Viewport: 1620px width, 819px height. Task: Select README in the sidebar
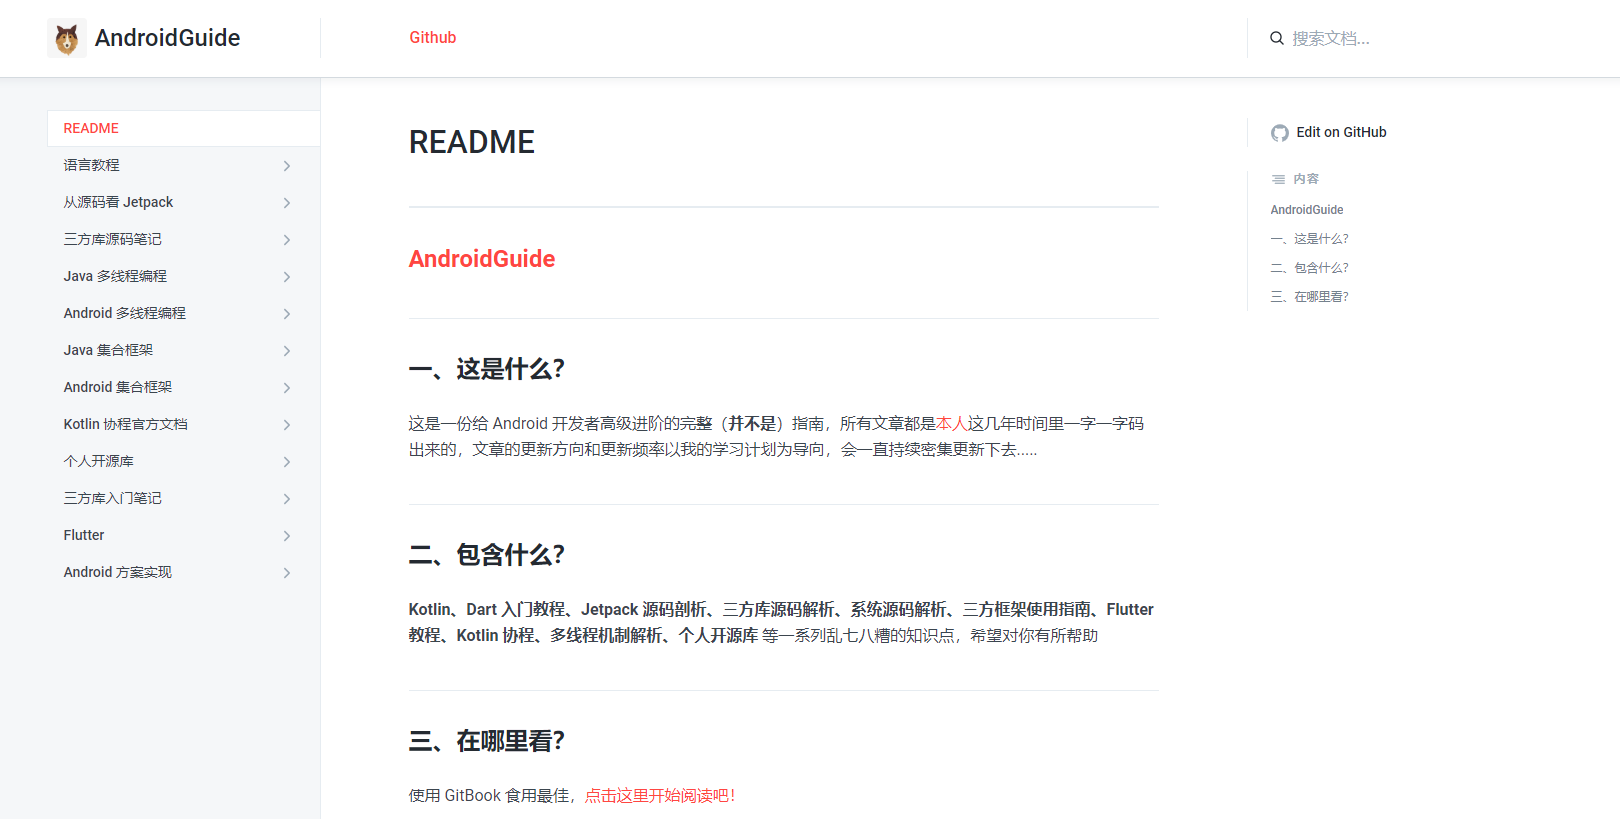click(91, 128)
